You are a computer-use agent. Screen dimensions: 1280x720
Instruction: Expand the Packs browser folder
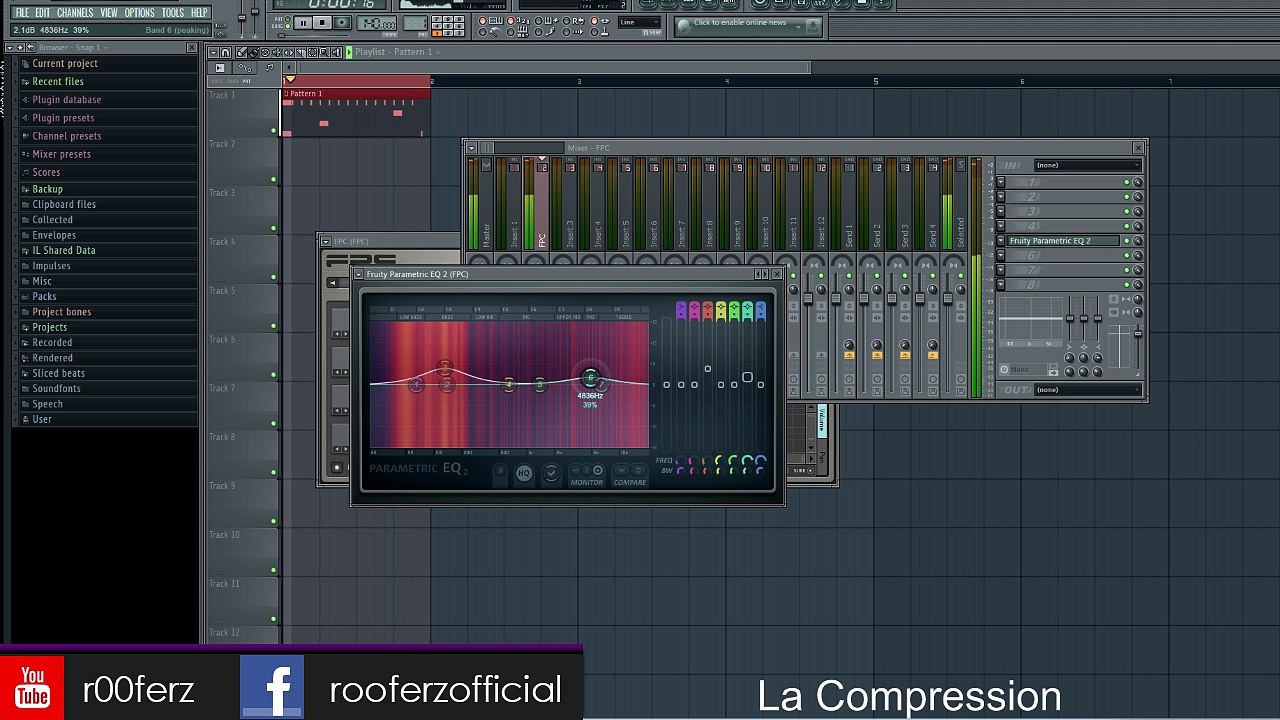click(x=108, y=296)
